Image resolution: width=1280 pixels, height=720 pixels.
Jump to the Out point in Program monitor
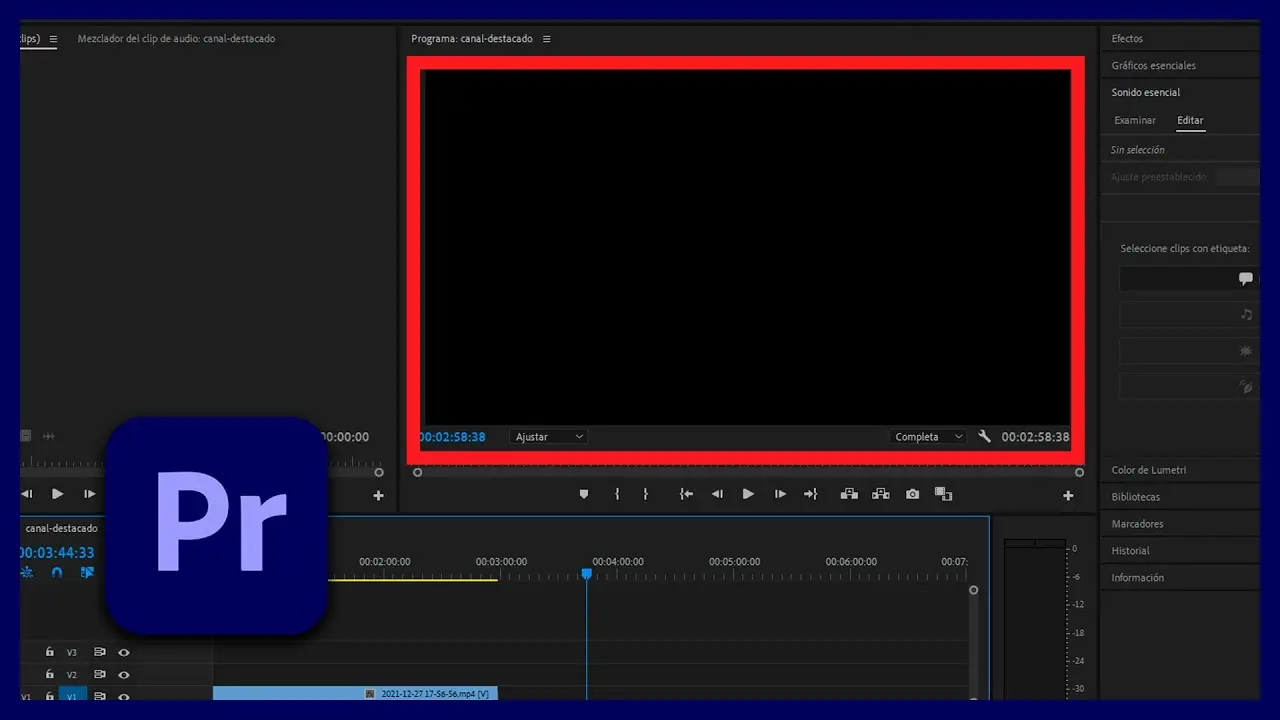(x=810, y=494)
